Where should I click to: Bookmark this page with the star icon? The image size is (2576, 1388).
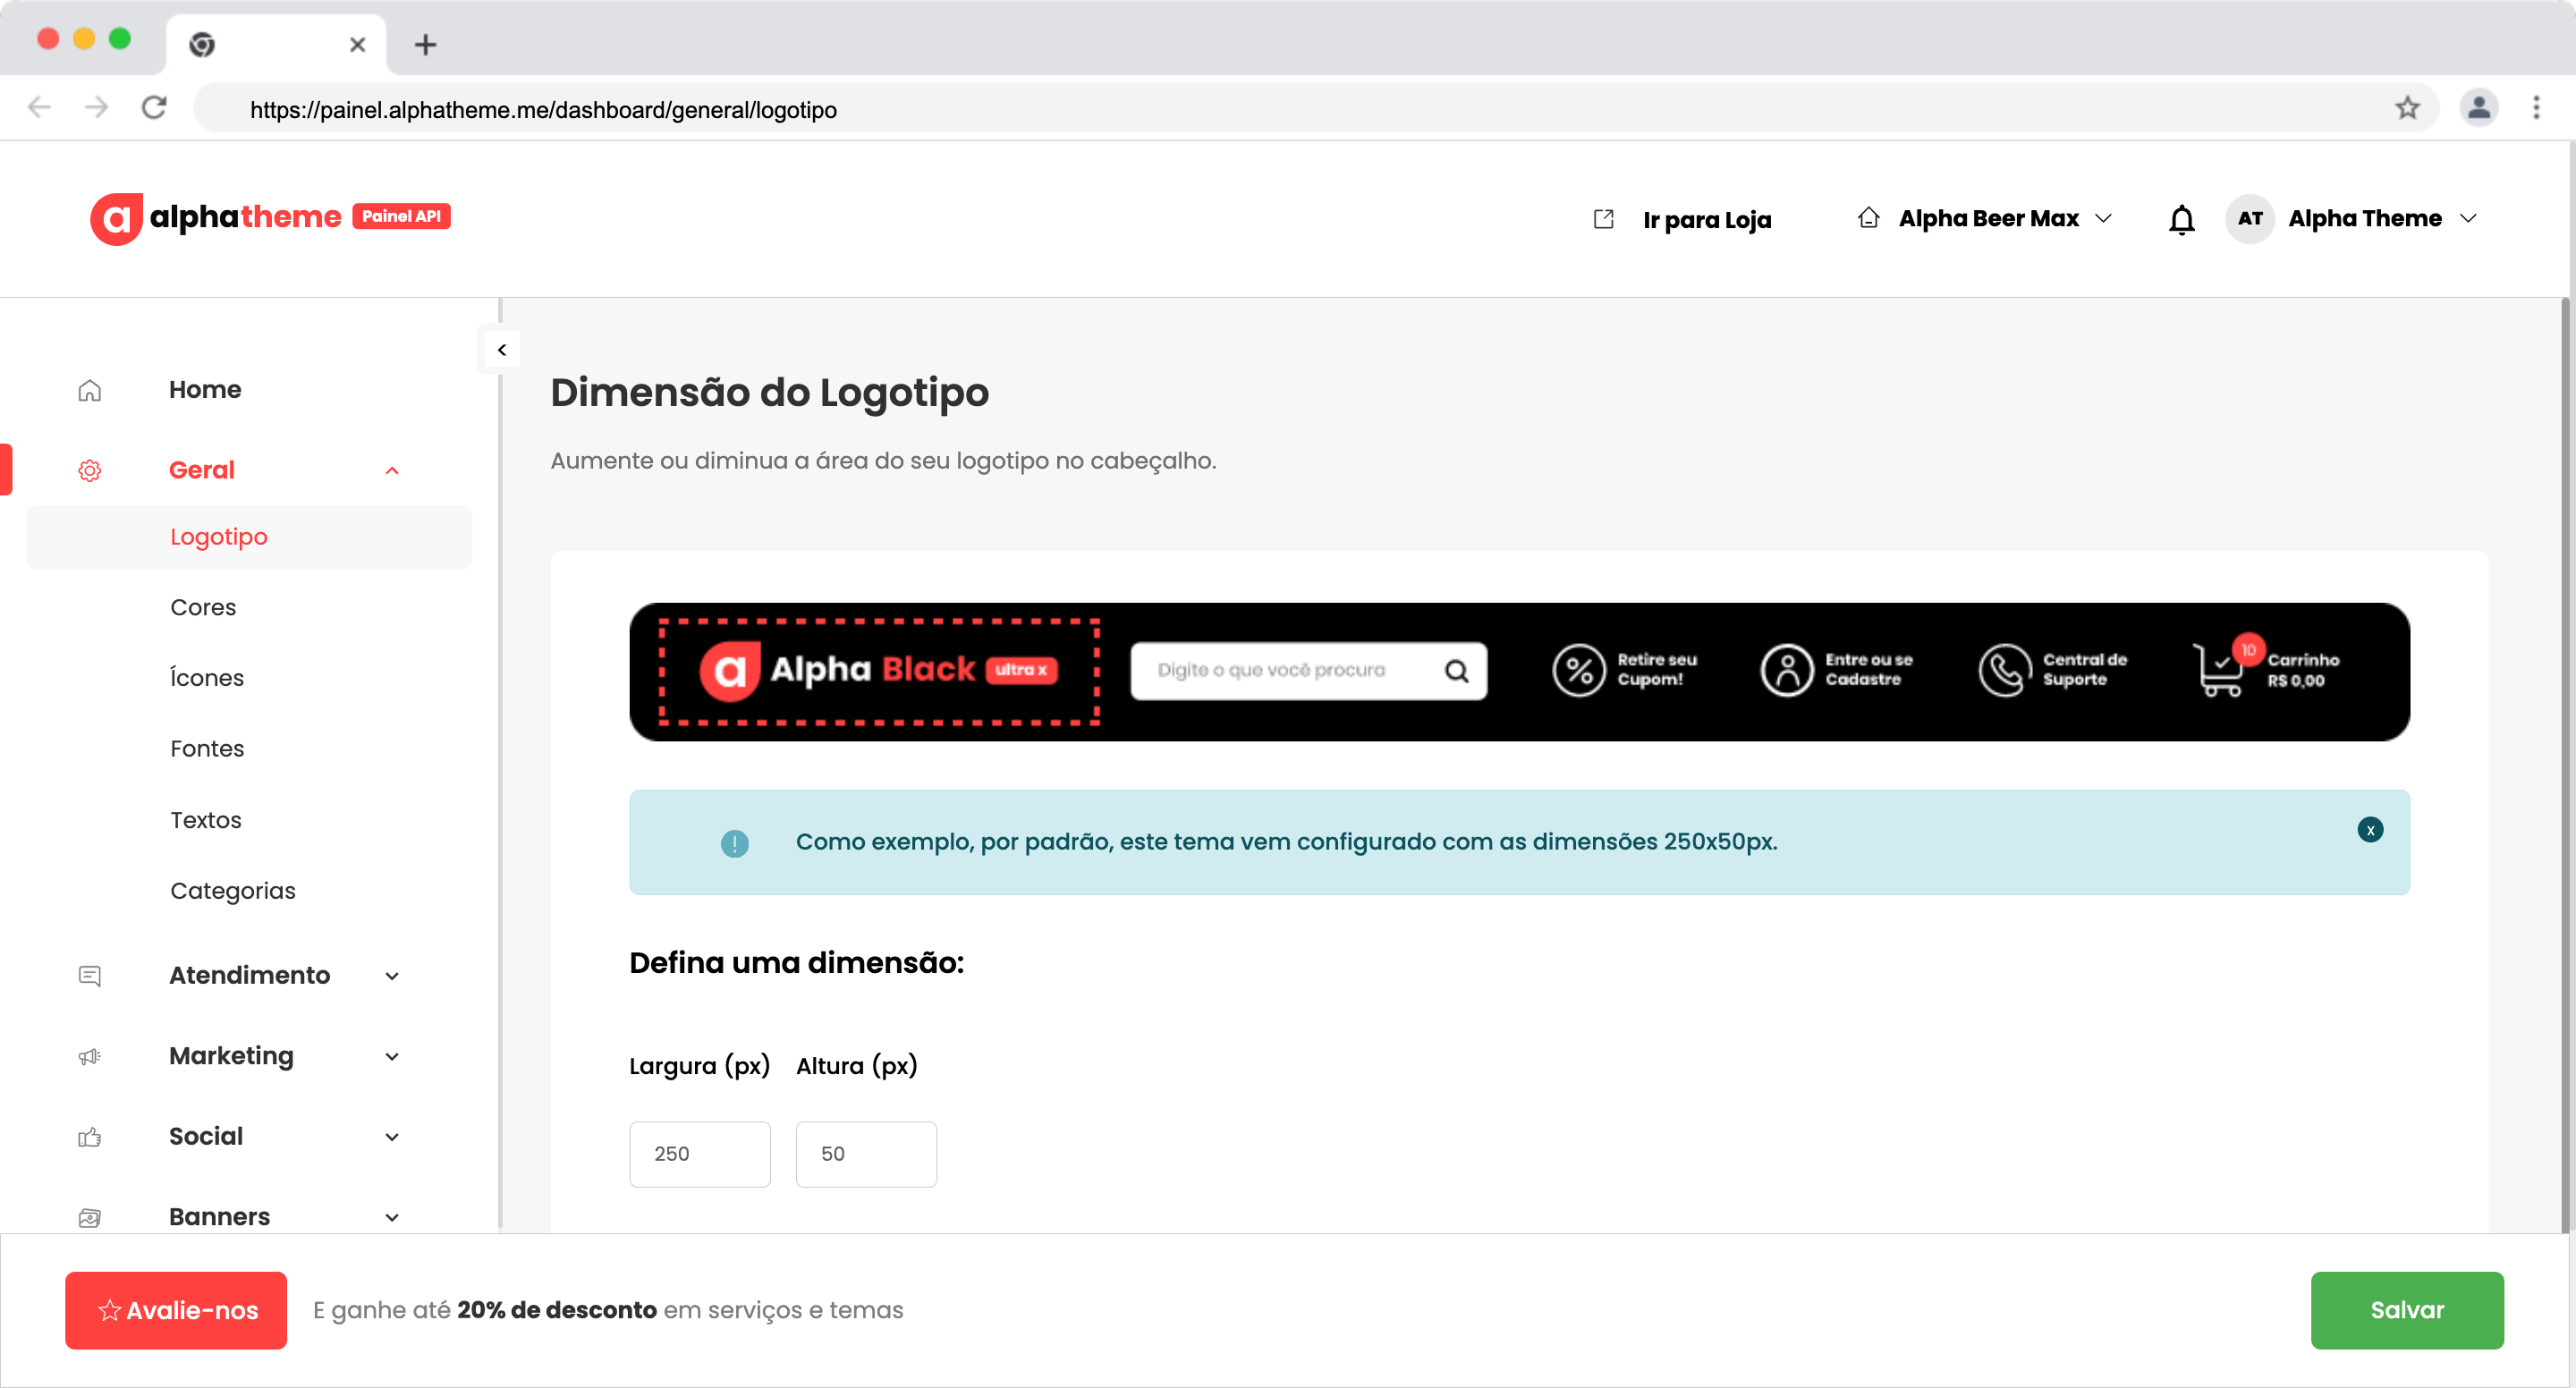[2407, 108]
